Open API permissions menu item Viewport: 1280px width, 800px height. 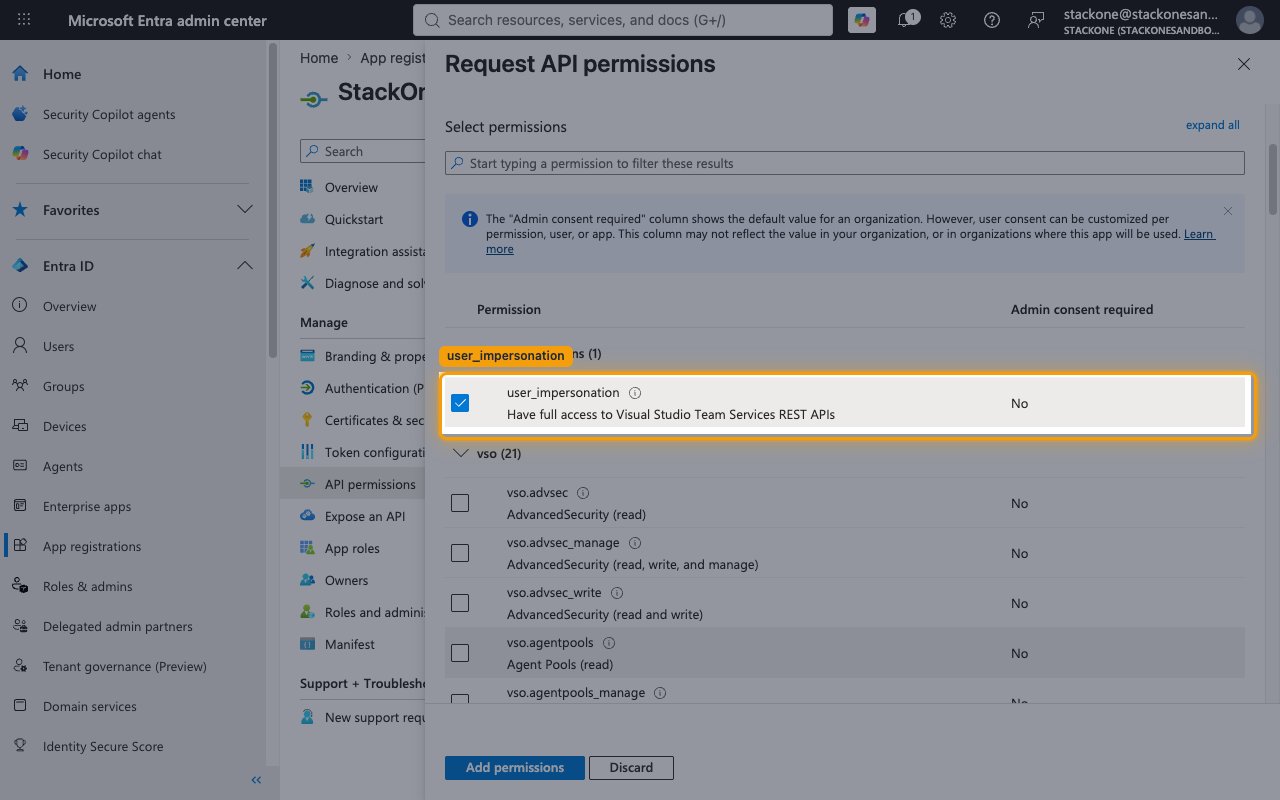pyautogui.click(x=370, y=484)
